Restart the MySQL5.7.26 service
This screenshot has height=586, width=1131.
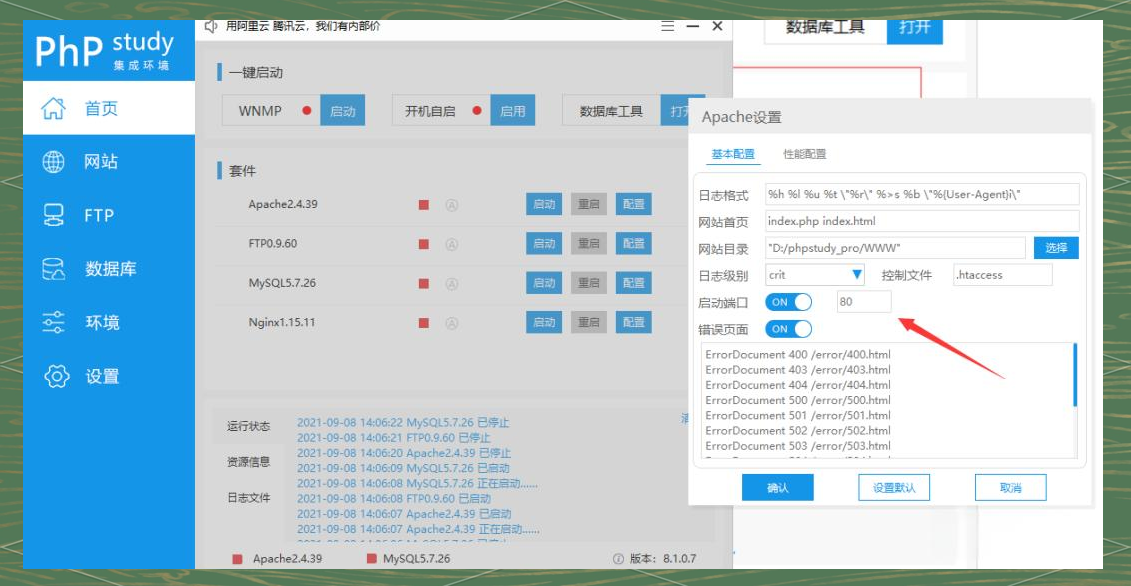point(589,283)
